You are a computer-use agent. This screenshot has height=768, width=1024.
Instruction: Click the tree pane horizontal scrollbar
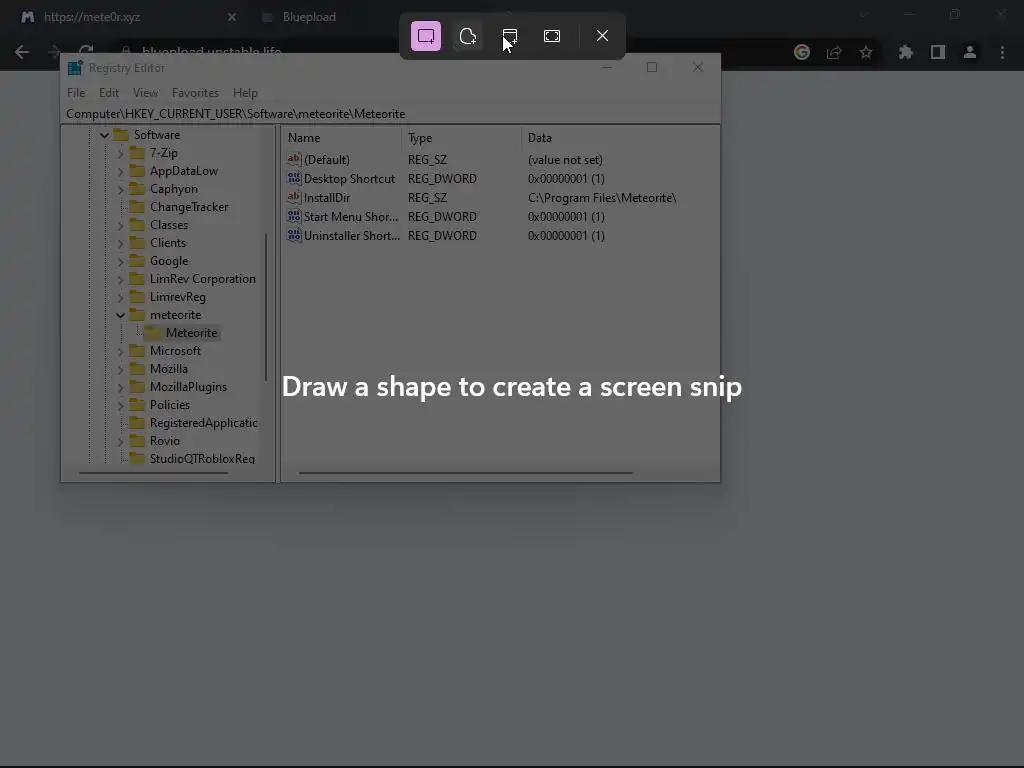[x=153, y=473]
